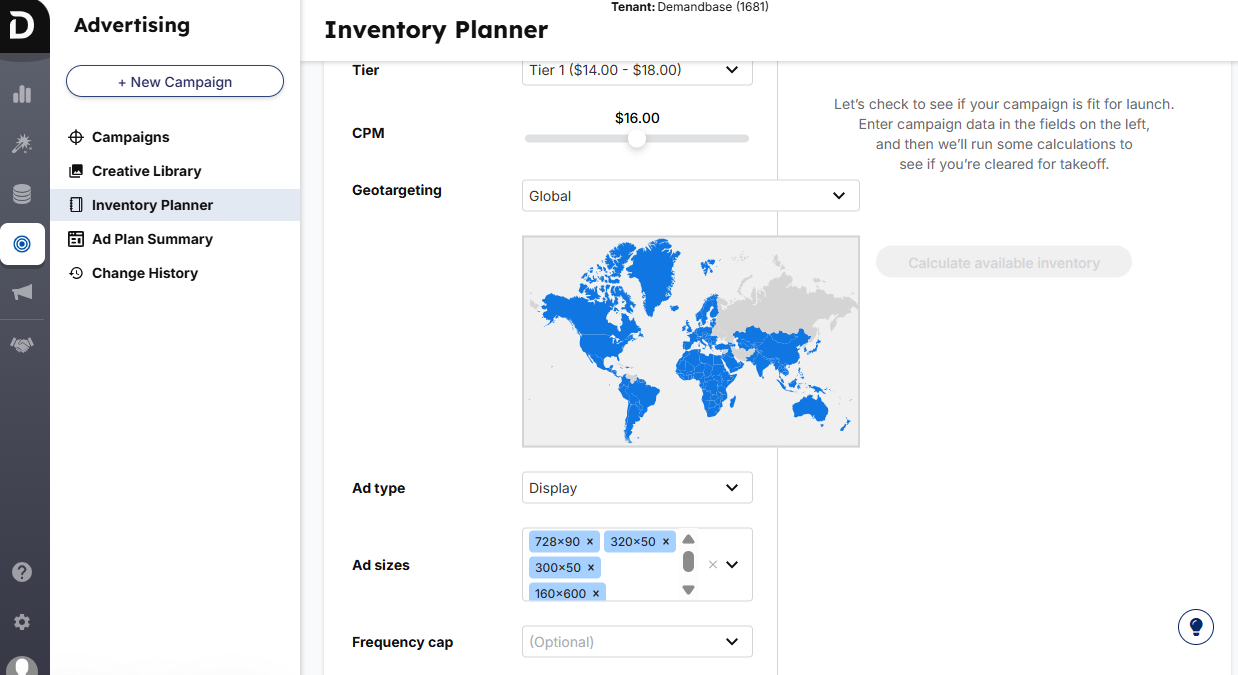Click the database icon in the left rail
The height and width of the screenshot is (675, 1238).
(22, 193)
